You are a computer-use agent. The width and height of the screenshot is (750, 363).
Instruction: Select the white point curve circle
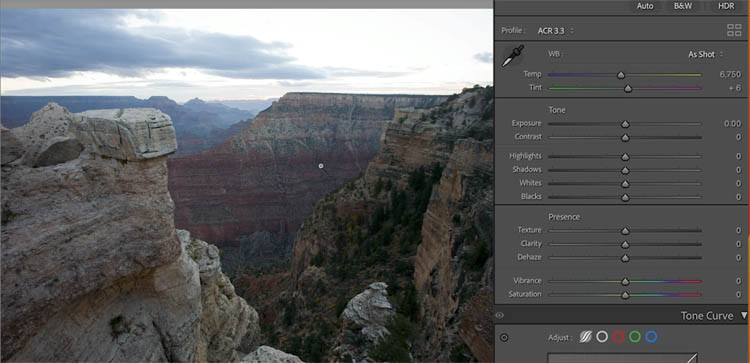coord(602,337)
